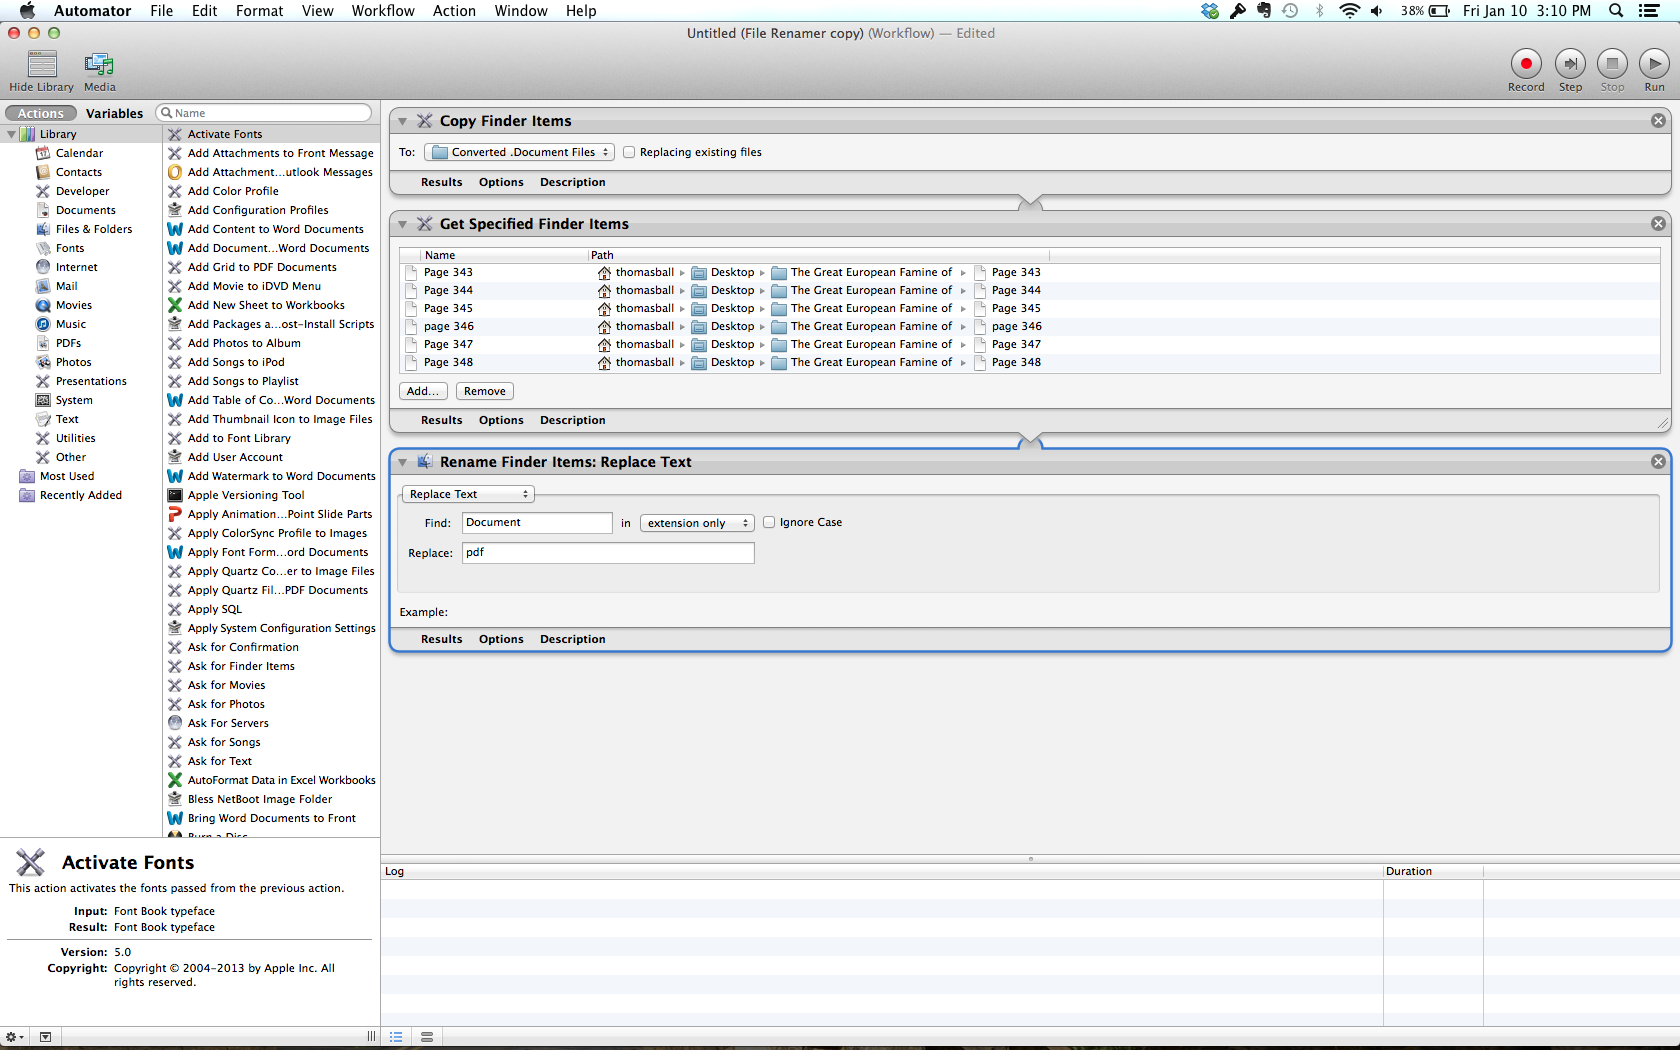Image resolution: width=1680 pixels, height=1050 pixels.
Task: Click the Add... button
Action: 422,391
